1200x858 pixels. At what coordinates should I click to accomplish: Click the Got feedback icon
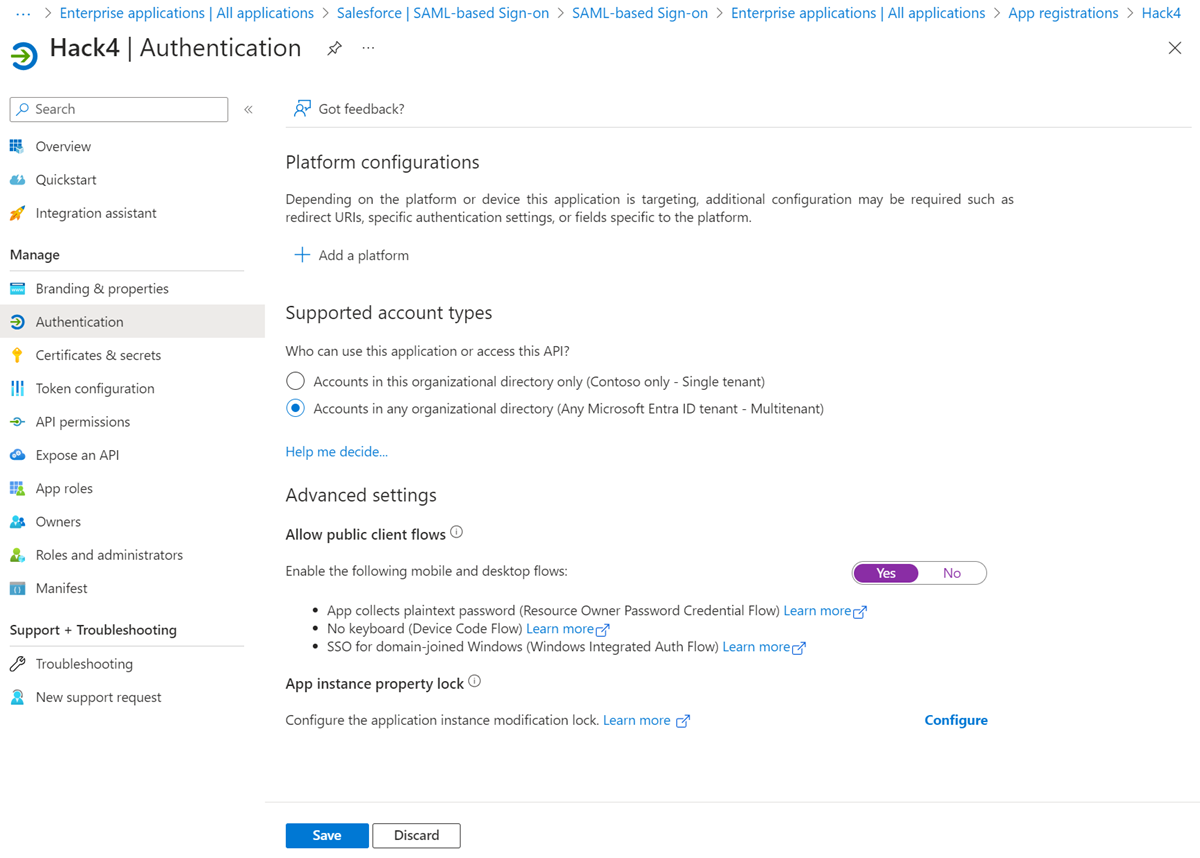301,108
